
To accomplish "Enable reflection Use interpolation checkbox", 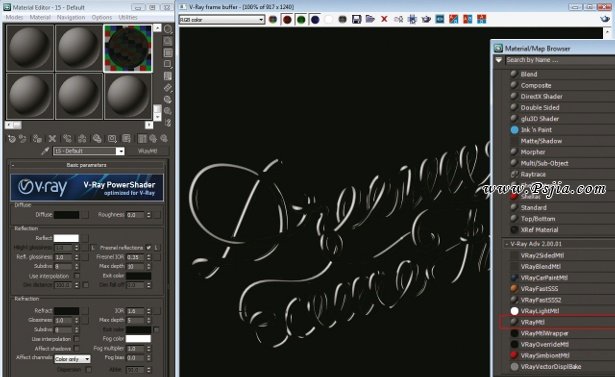I will pos(77,276).
